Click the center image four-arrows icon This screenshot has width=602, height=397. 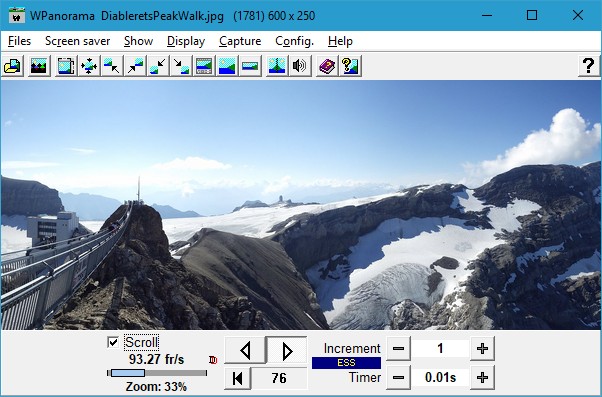(89, 66)
